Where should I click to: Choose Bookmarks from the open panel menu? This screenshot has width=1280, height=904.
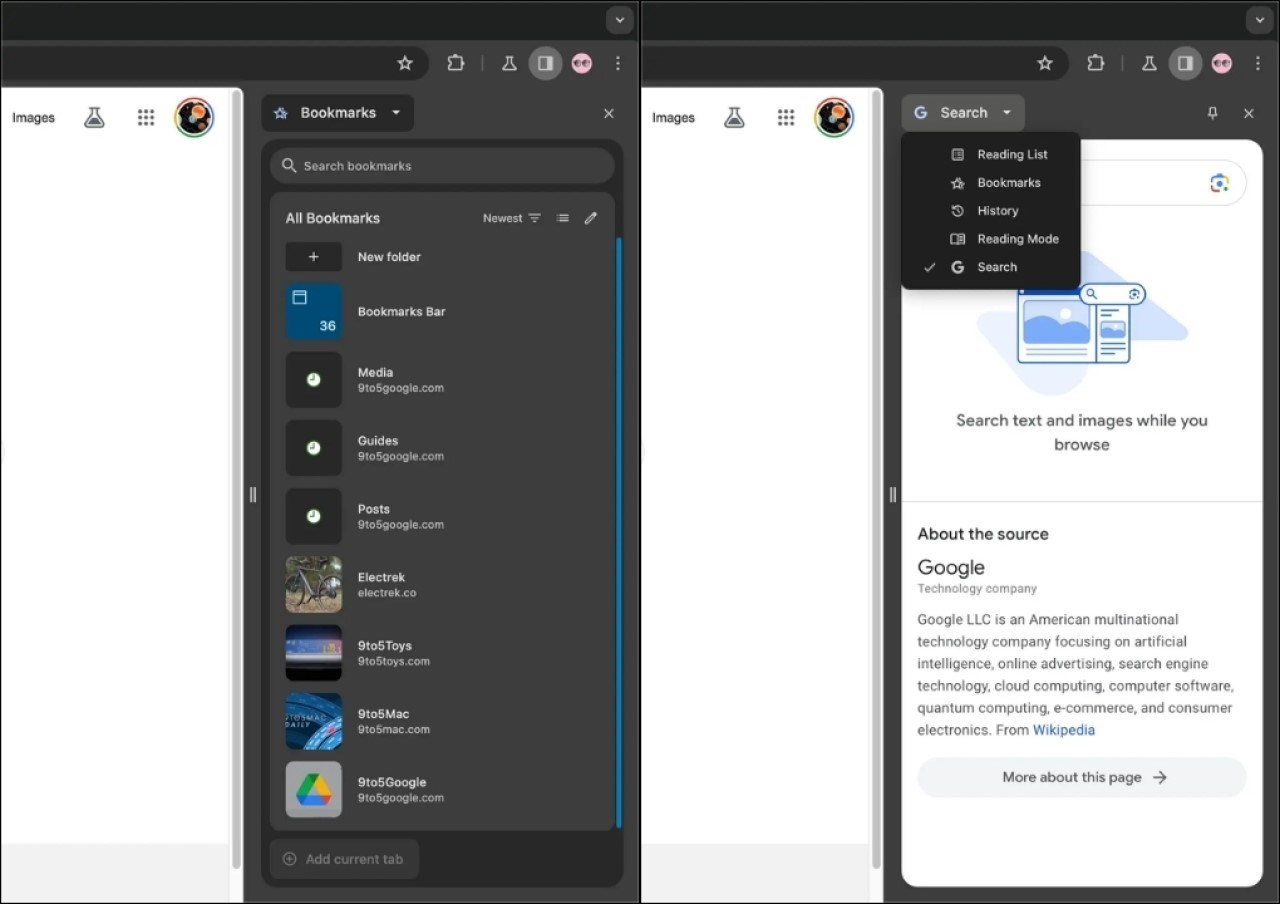coord(991,183)
